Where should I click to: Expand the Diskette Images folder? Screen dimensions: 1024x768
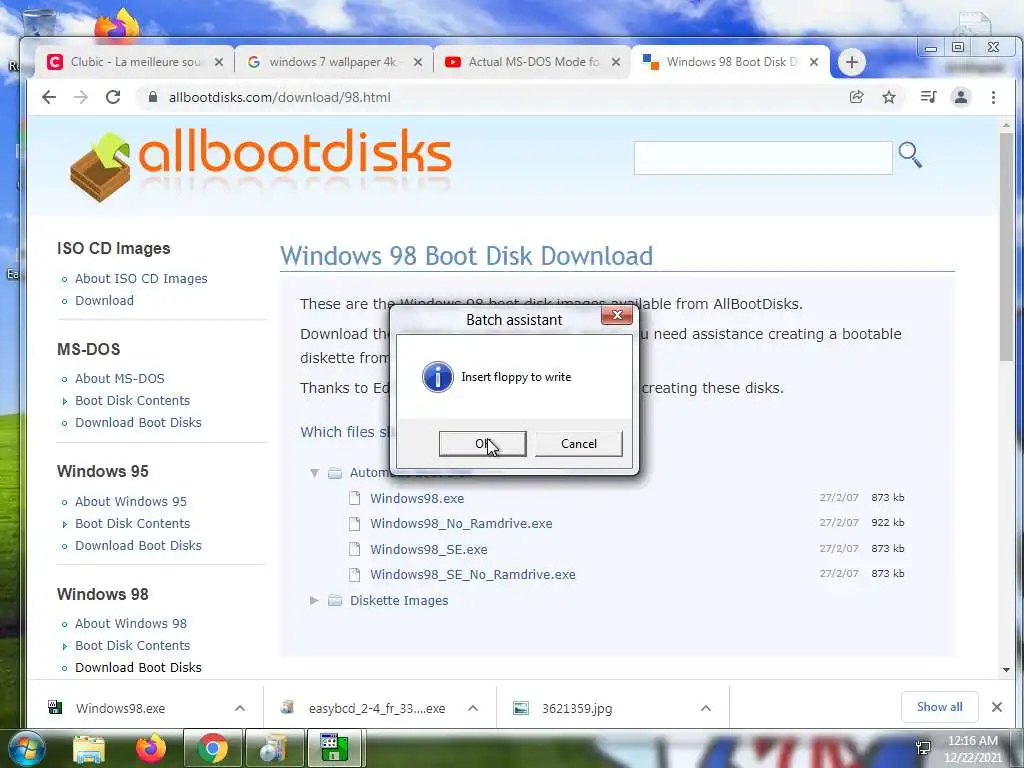coord(314,600)
